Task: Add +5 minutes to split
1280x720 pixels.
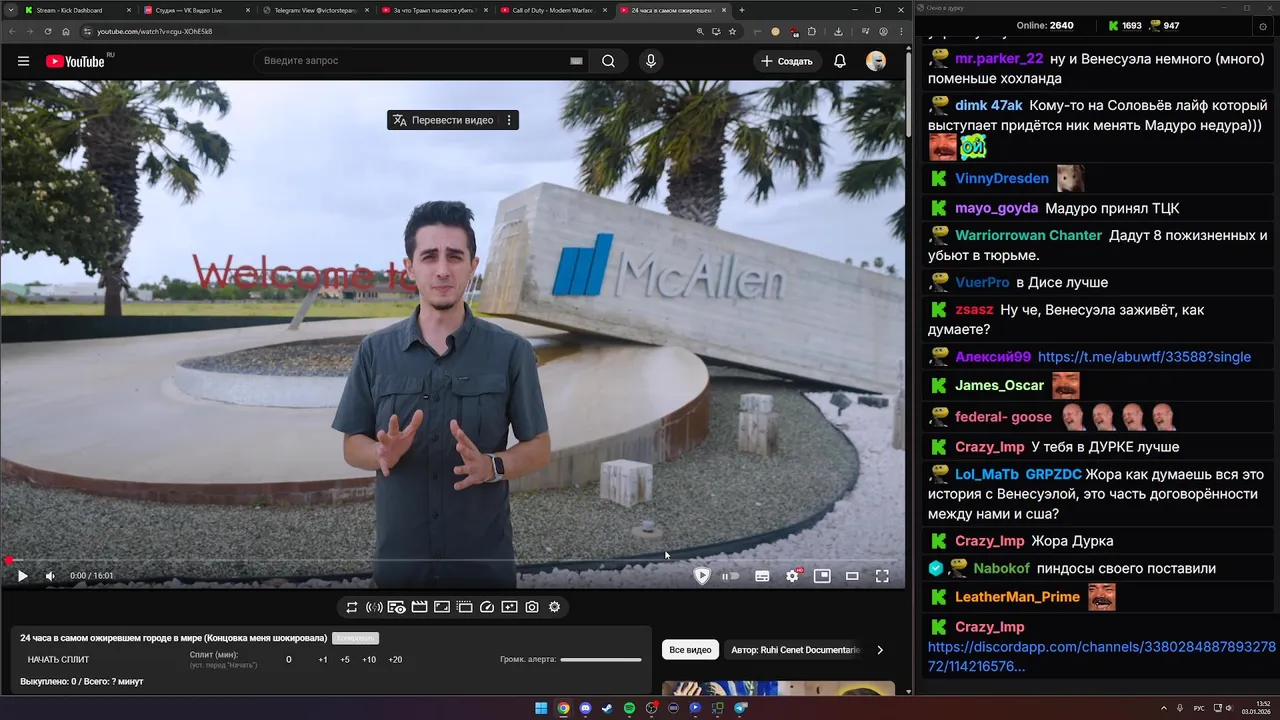Action: pos(345,660)
